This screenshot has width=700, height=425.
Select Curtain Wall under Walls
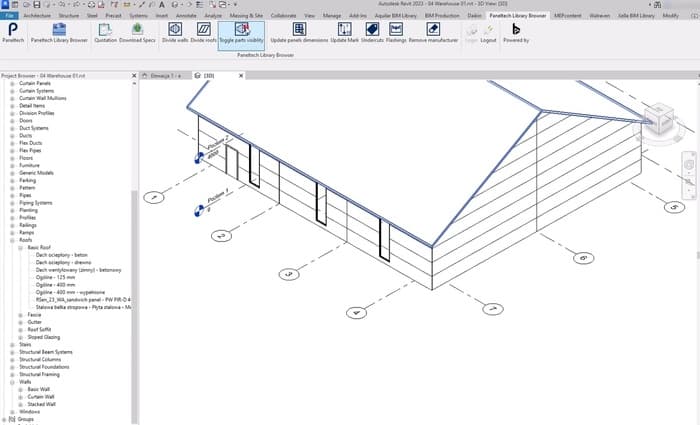pos(41,397)
